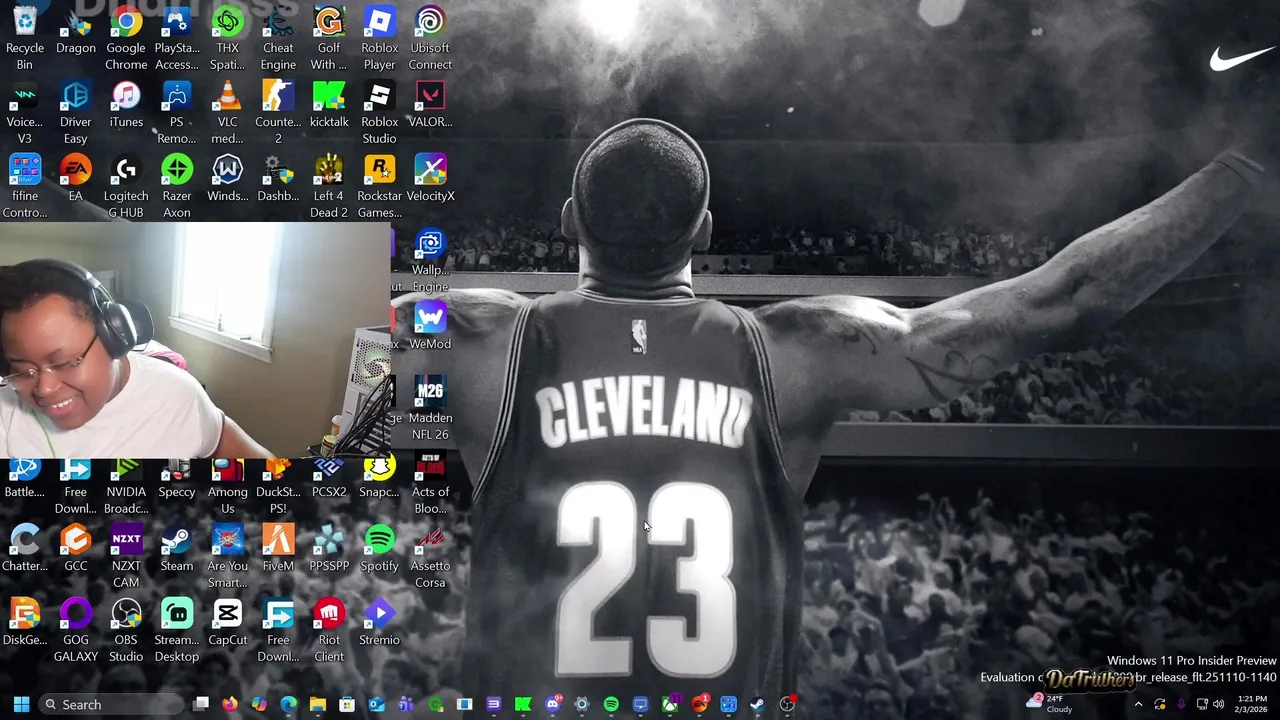
Task: Open Task View on the taskbar
Action: click(201, 704)
